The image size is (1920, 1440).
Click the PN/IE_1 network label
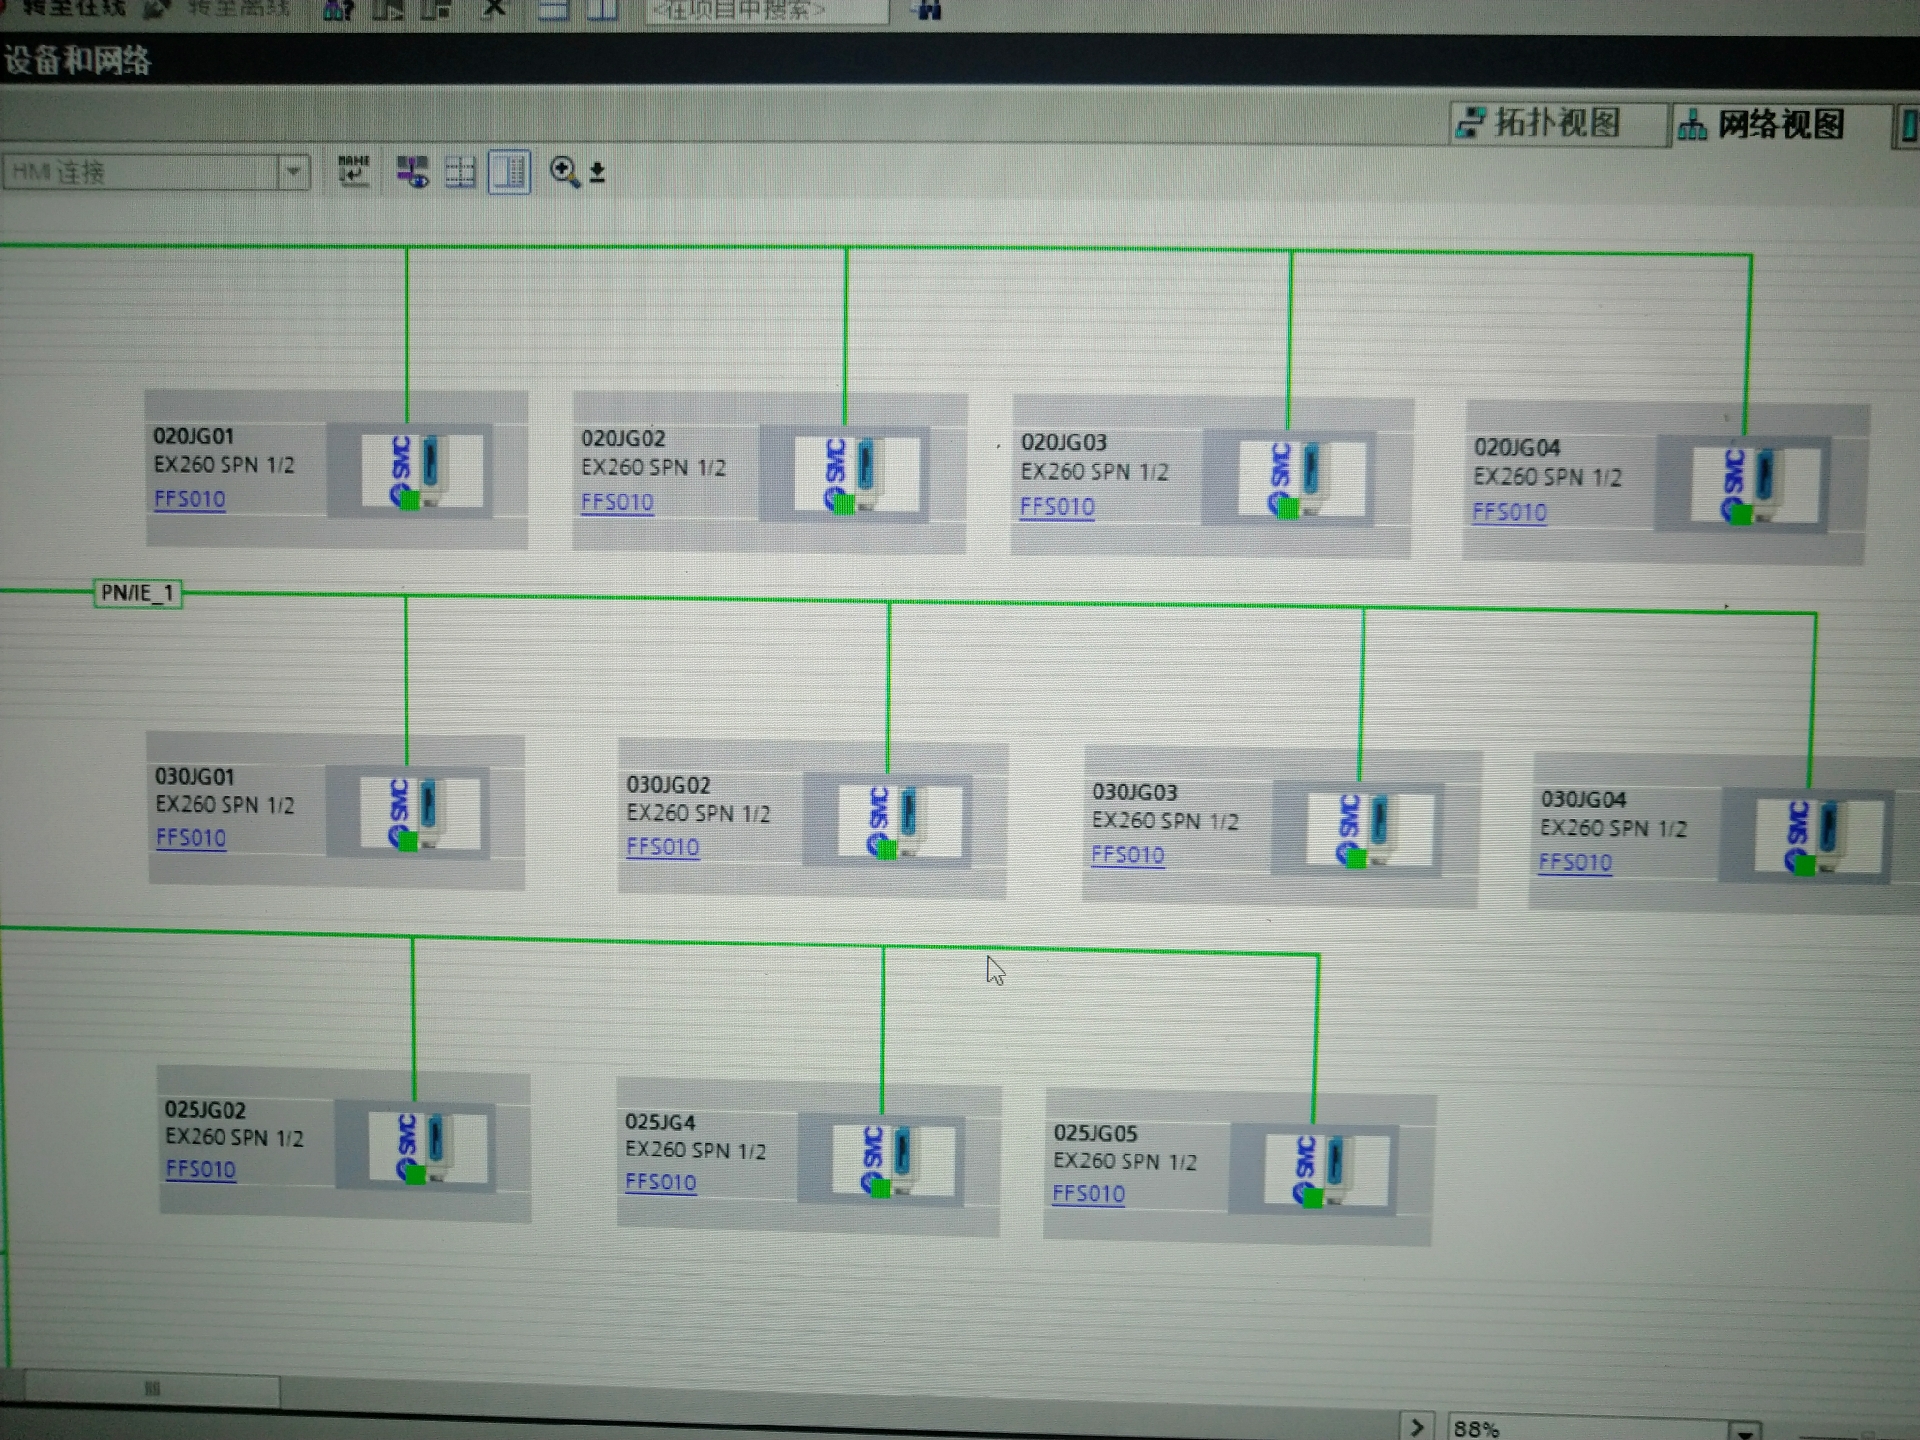(138, 593)
